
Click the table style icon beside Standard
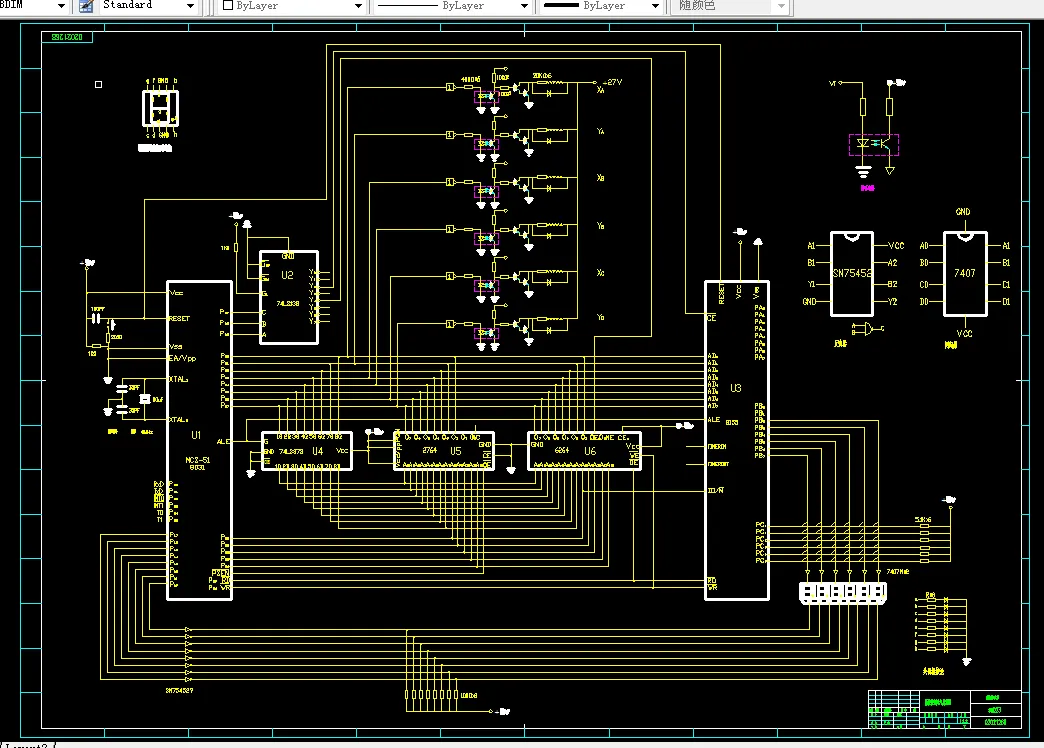click(x=87, y=6)
